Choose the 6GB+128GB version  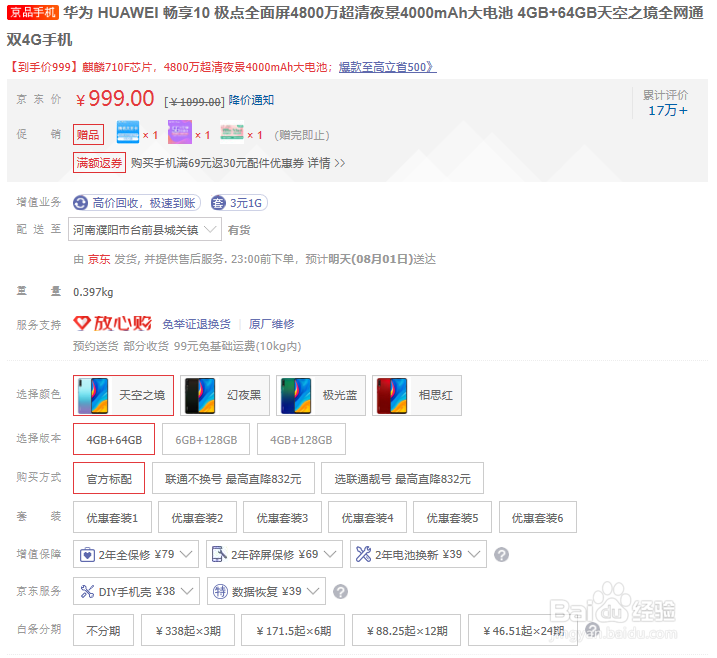click(x=206, y=439)
